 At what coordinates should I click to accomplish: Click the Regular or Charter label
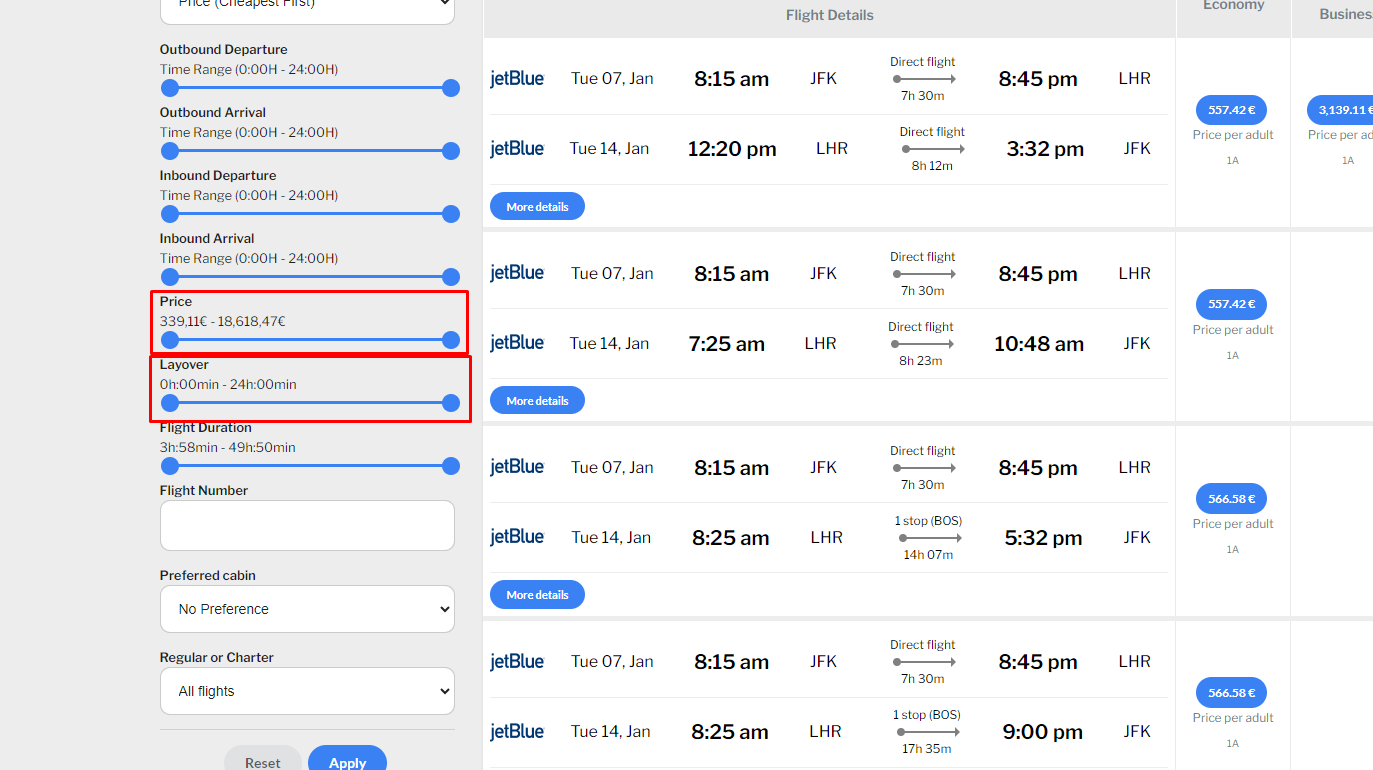(217, 657)
